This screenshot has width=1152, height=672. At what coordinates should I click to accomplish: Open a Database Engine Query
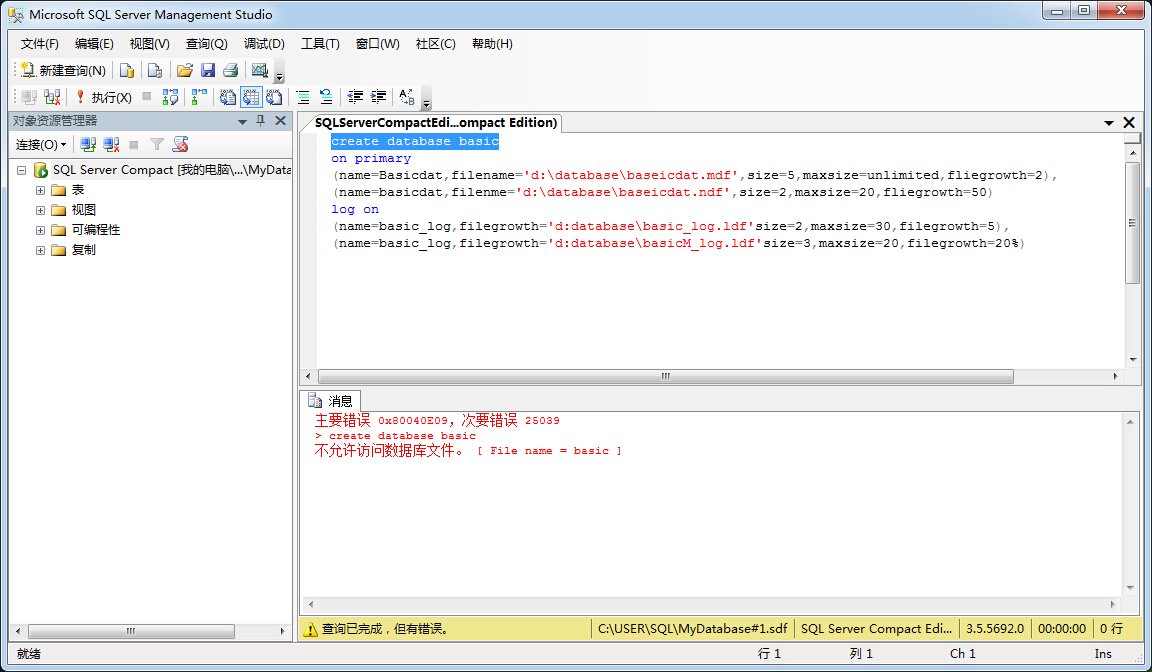pyautogui.click(x=127, y=71)
